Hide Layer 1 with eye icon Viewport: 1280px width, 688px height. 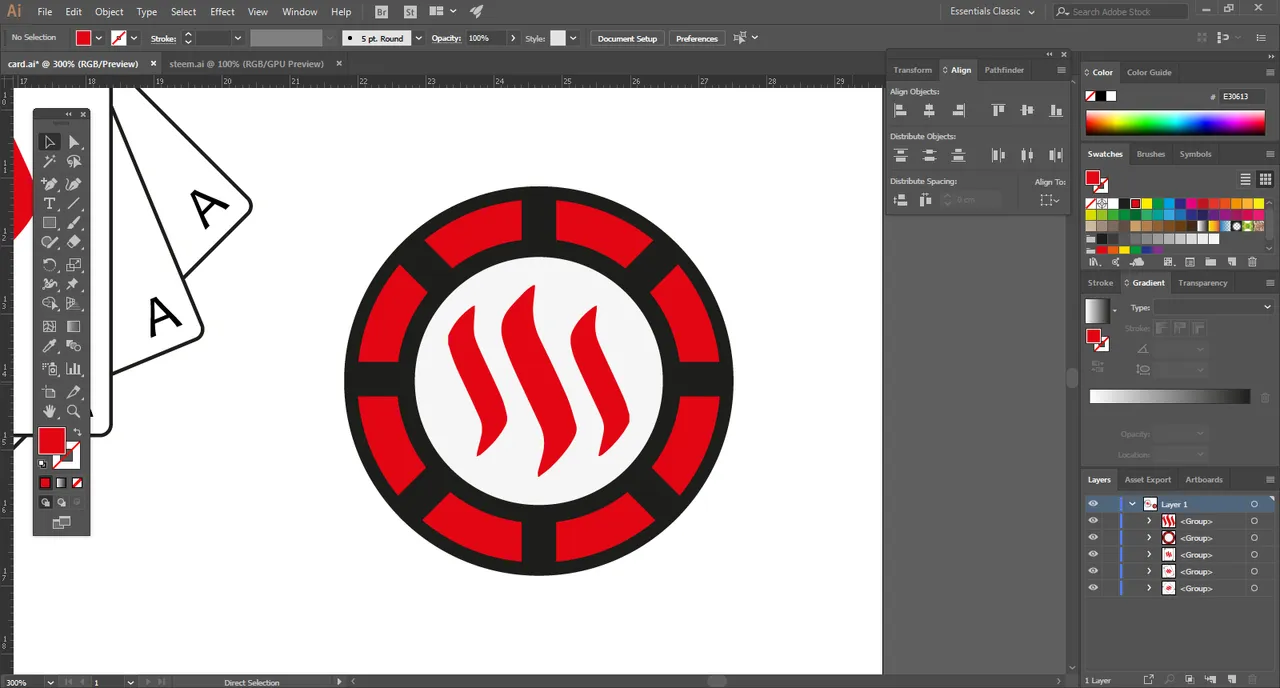point(1093,504)
